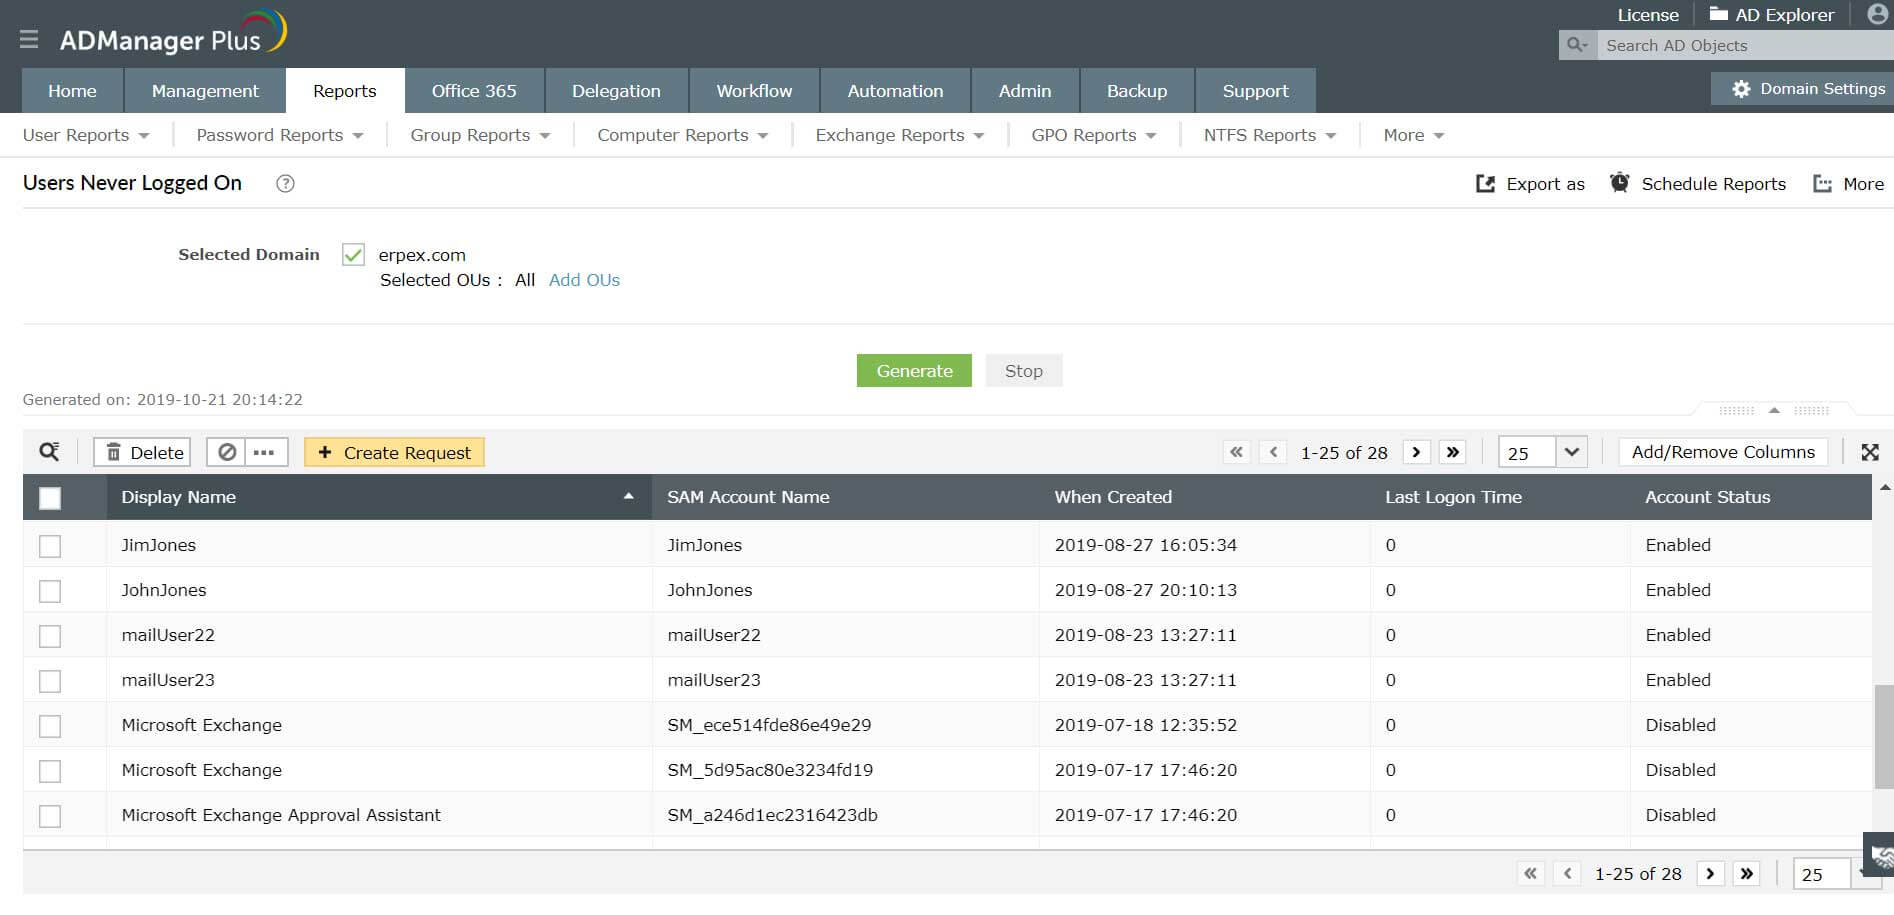Check the JimJones row checkbox
The image size is (1894, 915).
[x=50, y=546]
